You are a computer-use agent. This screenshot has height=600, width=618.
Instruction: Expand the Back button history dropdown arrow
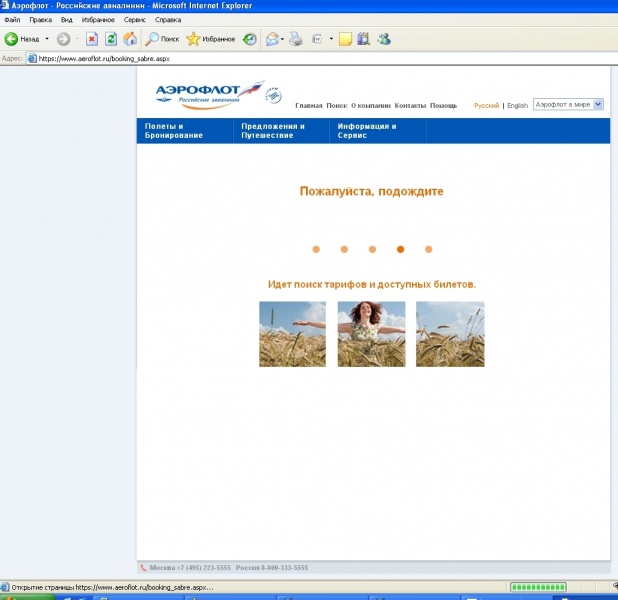pyautogui.click(x=47, y=39)
